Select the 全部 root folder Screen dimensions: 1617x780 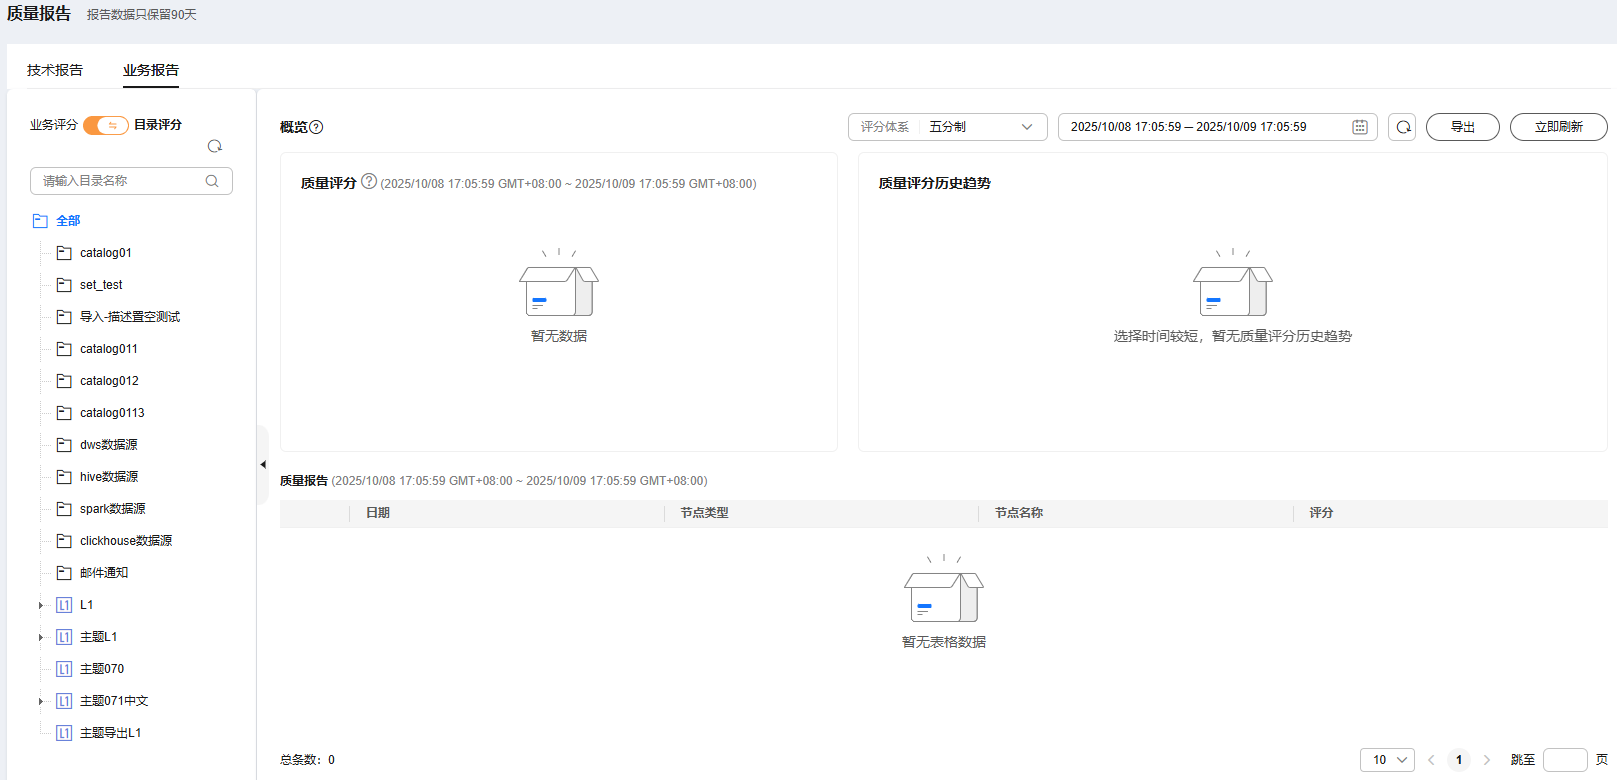click(68, 221)
